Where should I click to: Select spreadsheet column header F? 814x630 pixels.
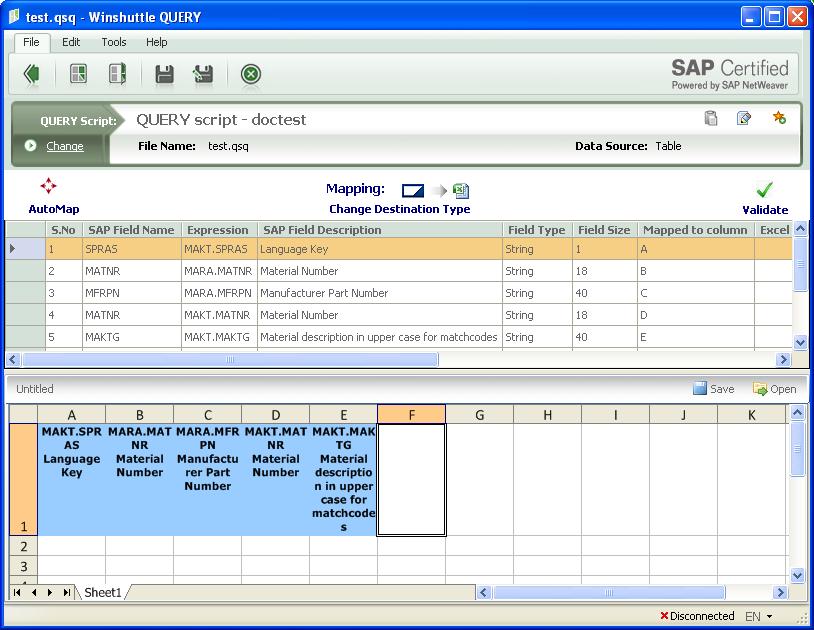[x=411, y=415]
